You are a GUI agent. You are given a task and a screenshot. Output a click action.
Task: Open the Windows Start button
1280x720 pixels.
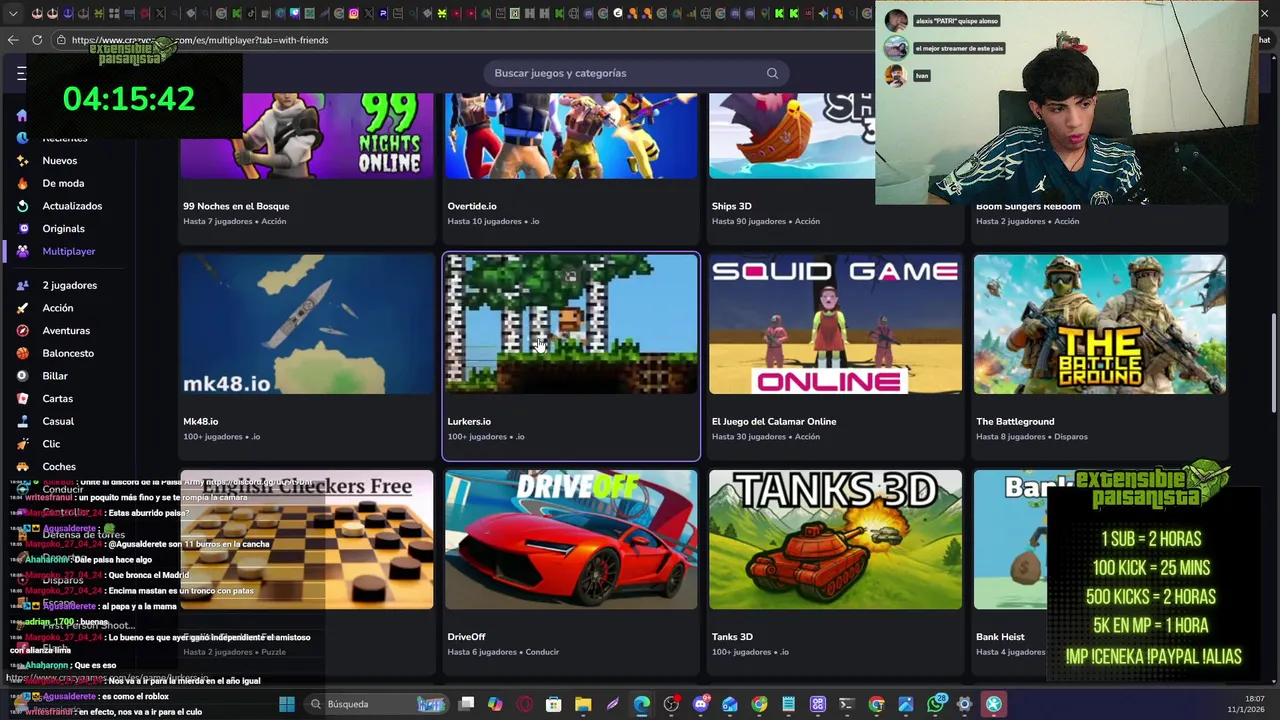click(287, 704)
